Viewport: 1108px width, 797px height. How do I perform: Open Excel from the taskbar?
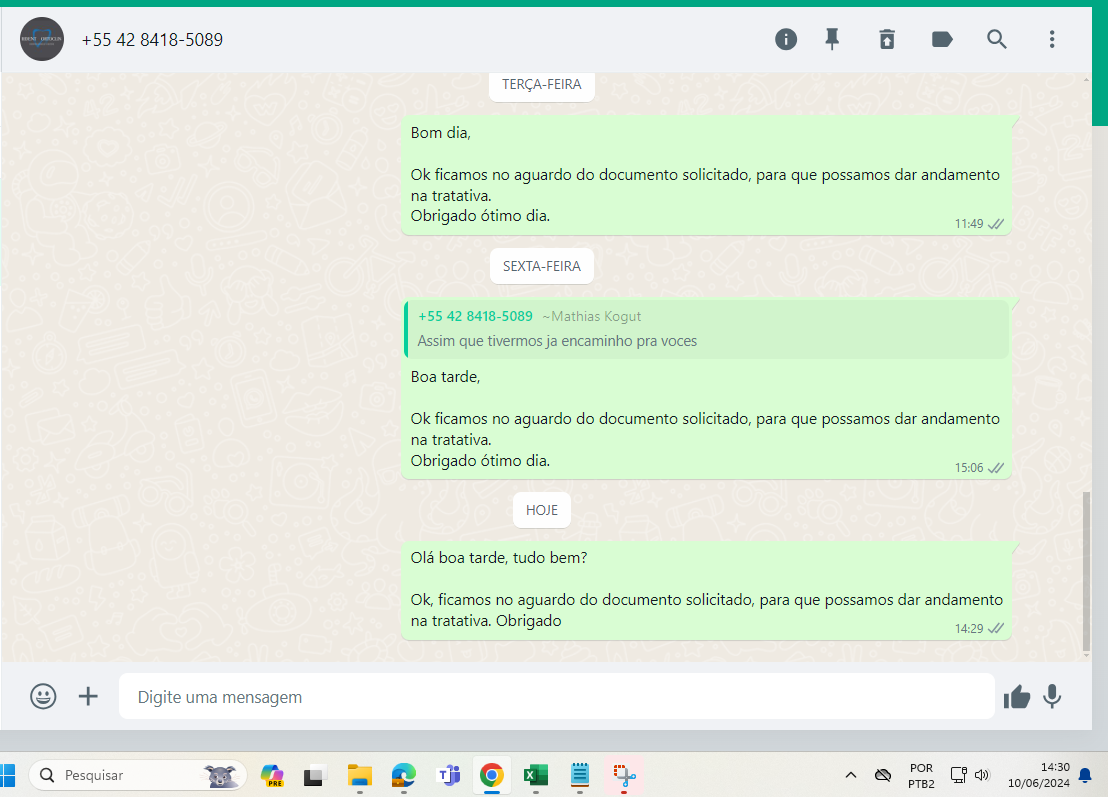point(536,775)
